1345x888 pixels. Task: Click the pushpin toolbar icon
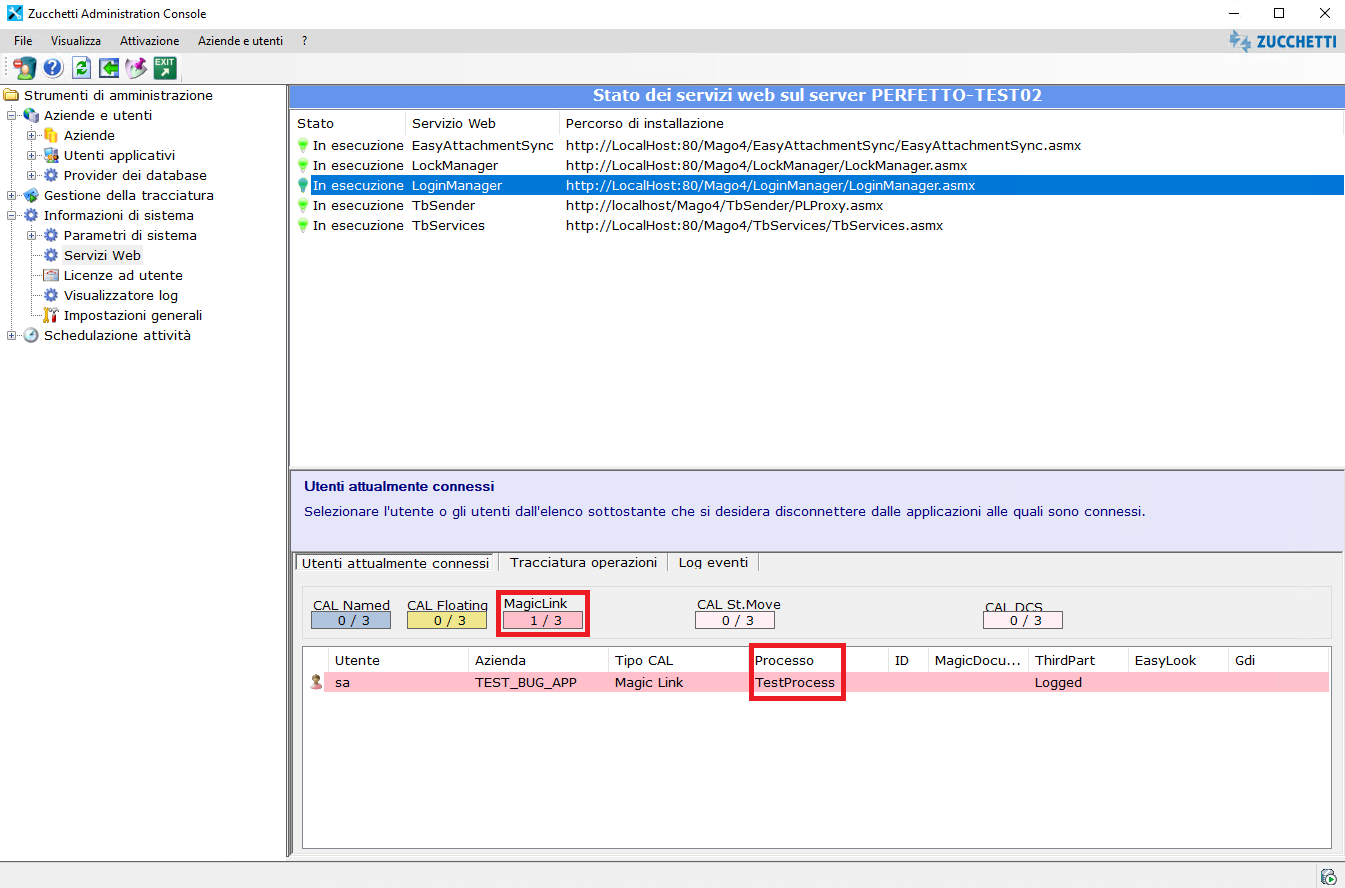point(136,68)
